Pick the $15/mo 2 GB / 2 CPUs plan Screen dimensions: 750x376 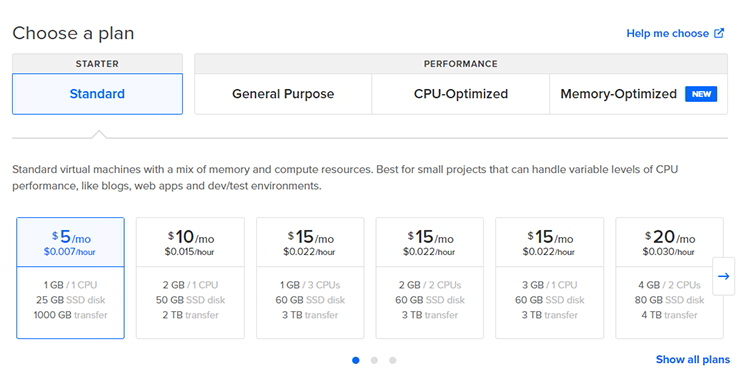(430, 278)
